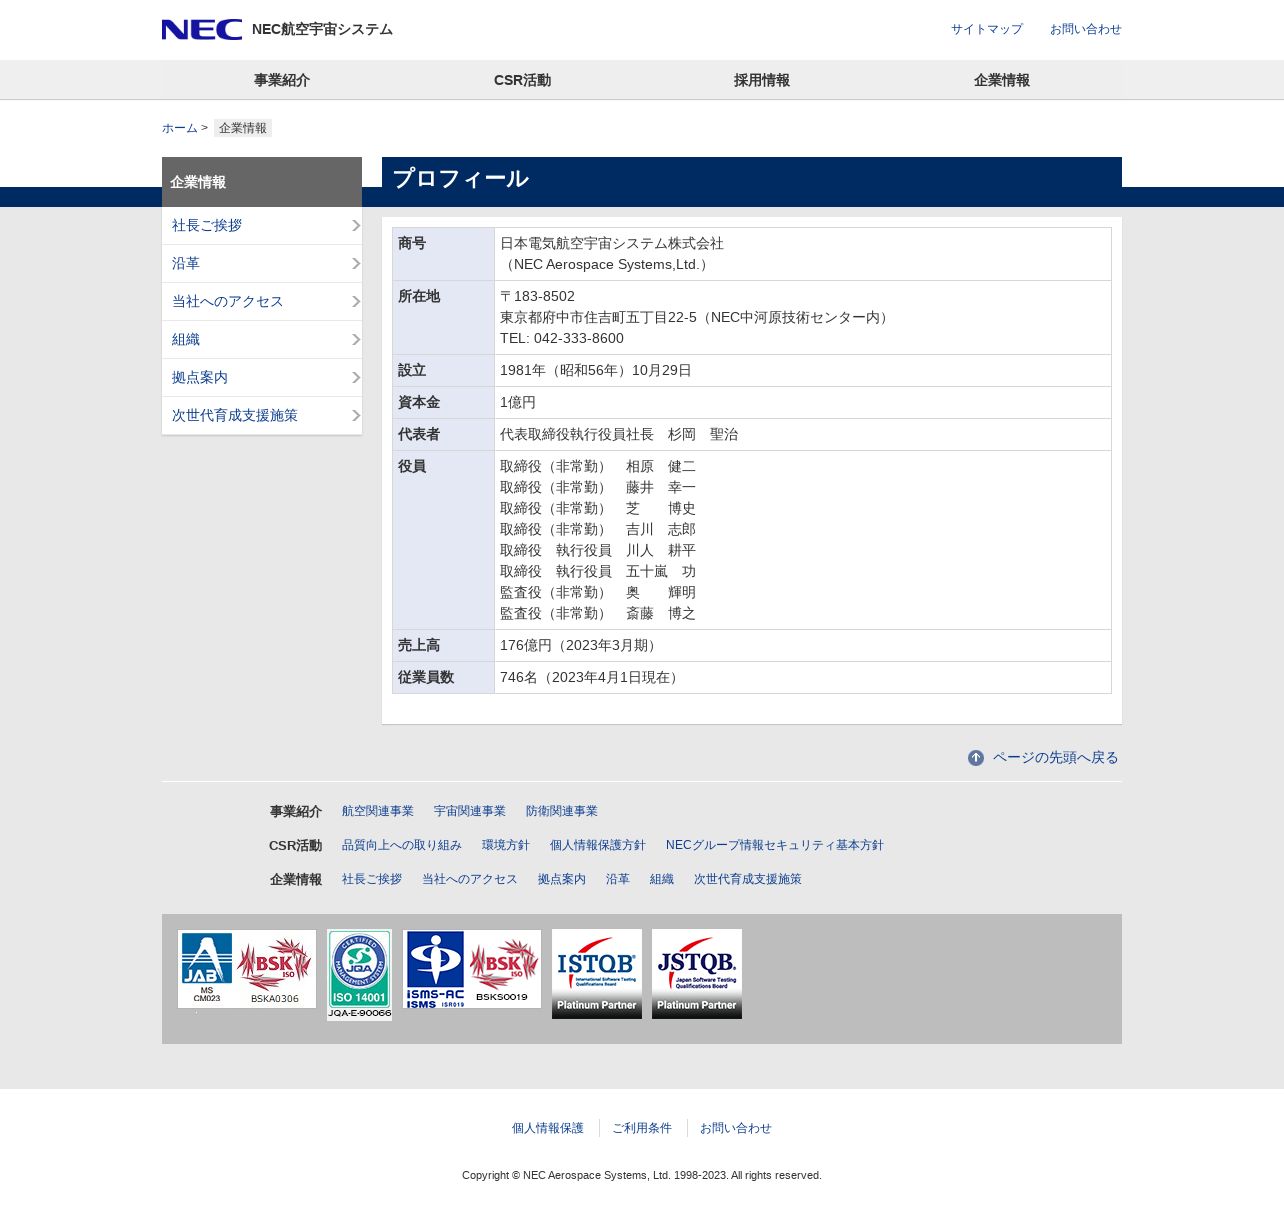This screenshot has width=1284, height=1208.
Task: Open 当社へのアクセス link in footer sitemap
Action: tap(470, 879)
